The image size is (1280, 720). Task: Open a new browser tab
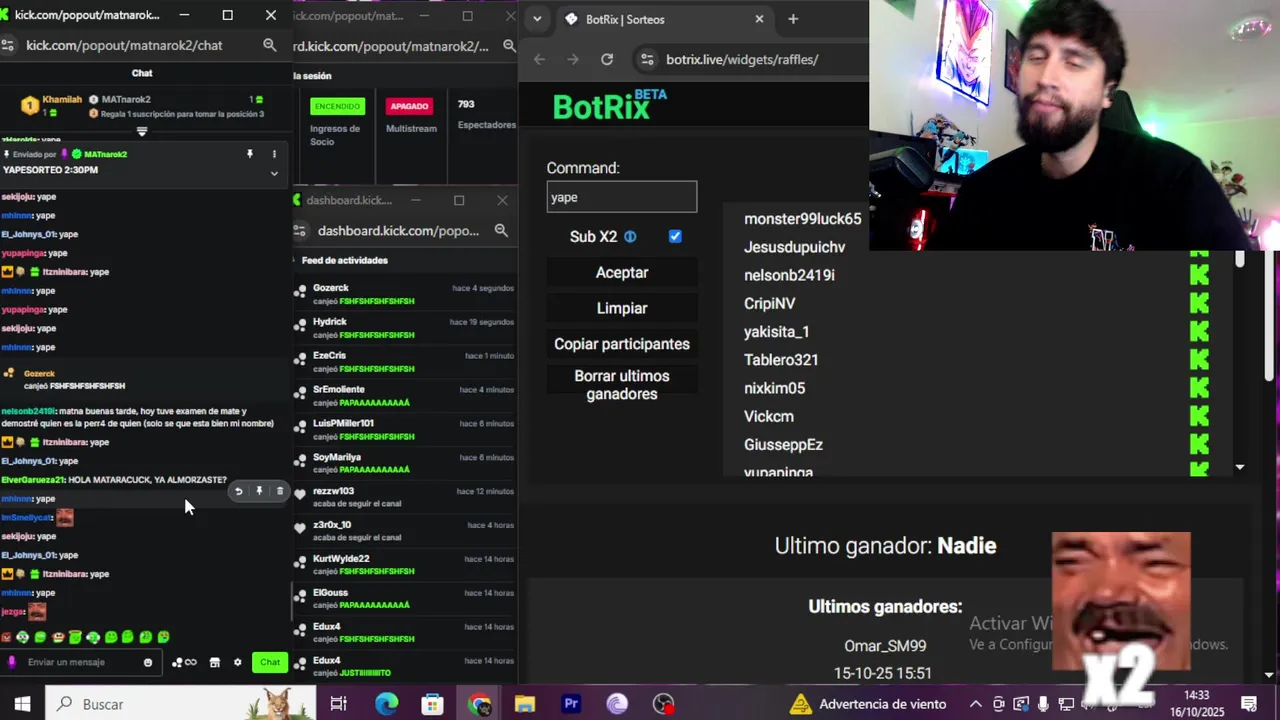tap(793, 19)
